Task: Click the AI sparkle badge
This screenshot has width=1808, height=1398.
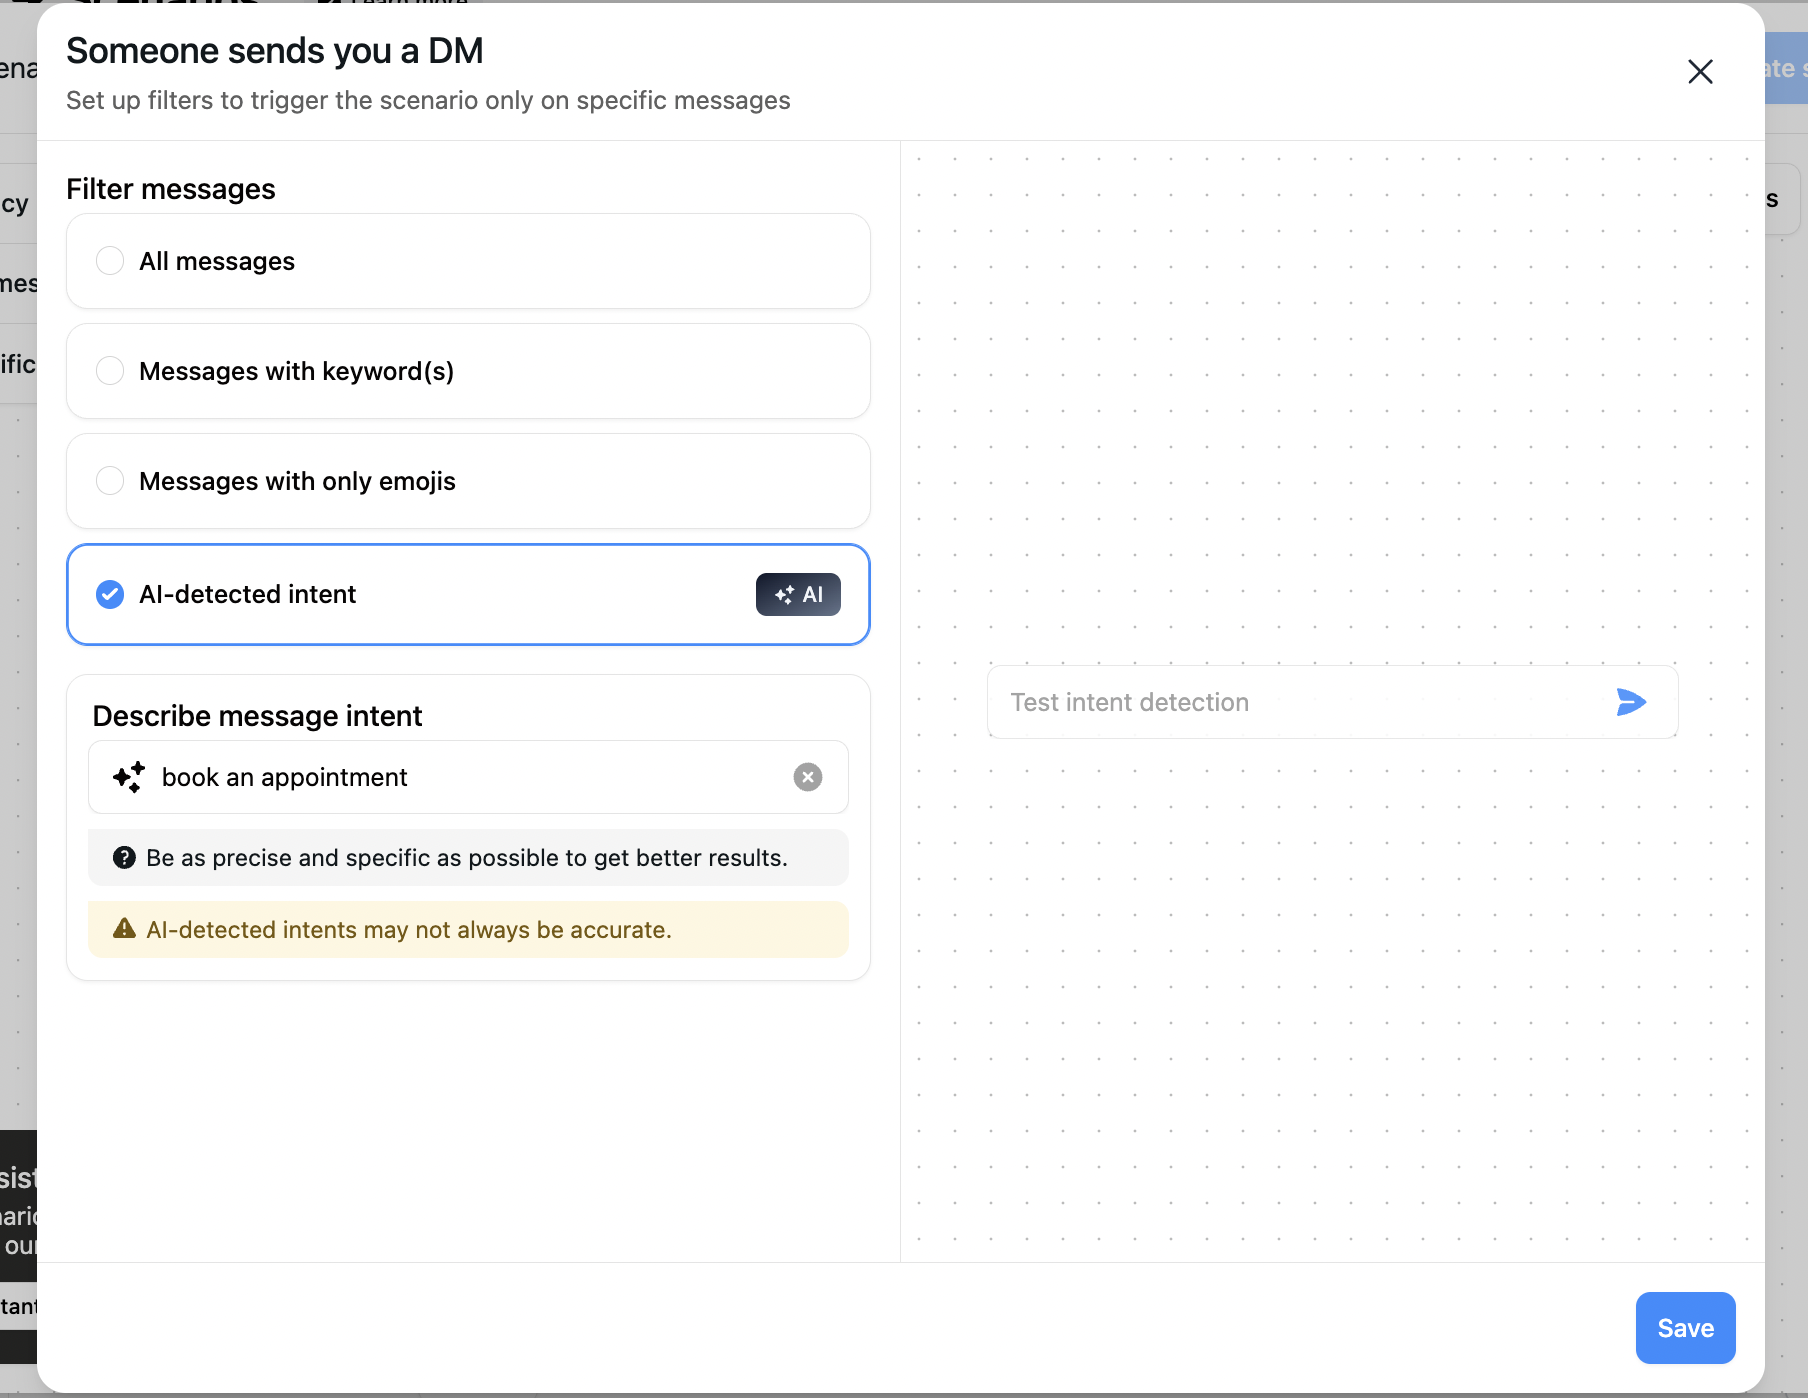Action: coord(798,594)
